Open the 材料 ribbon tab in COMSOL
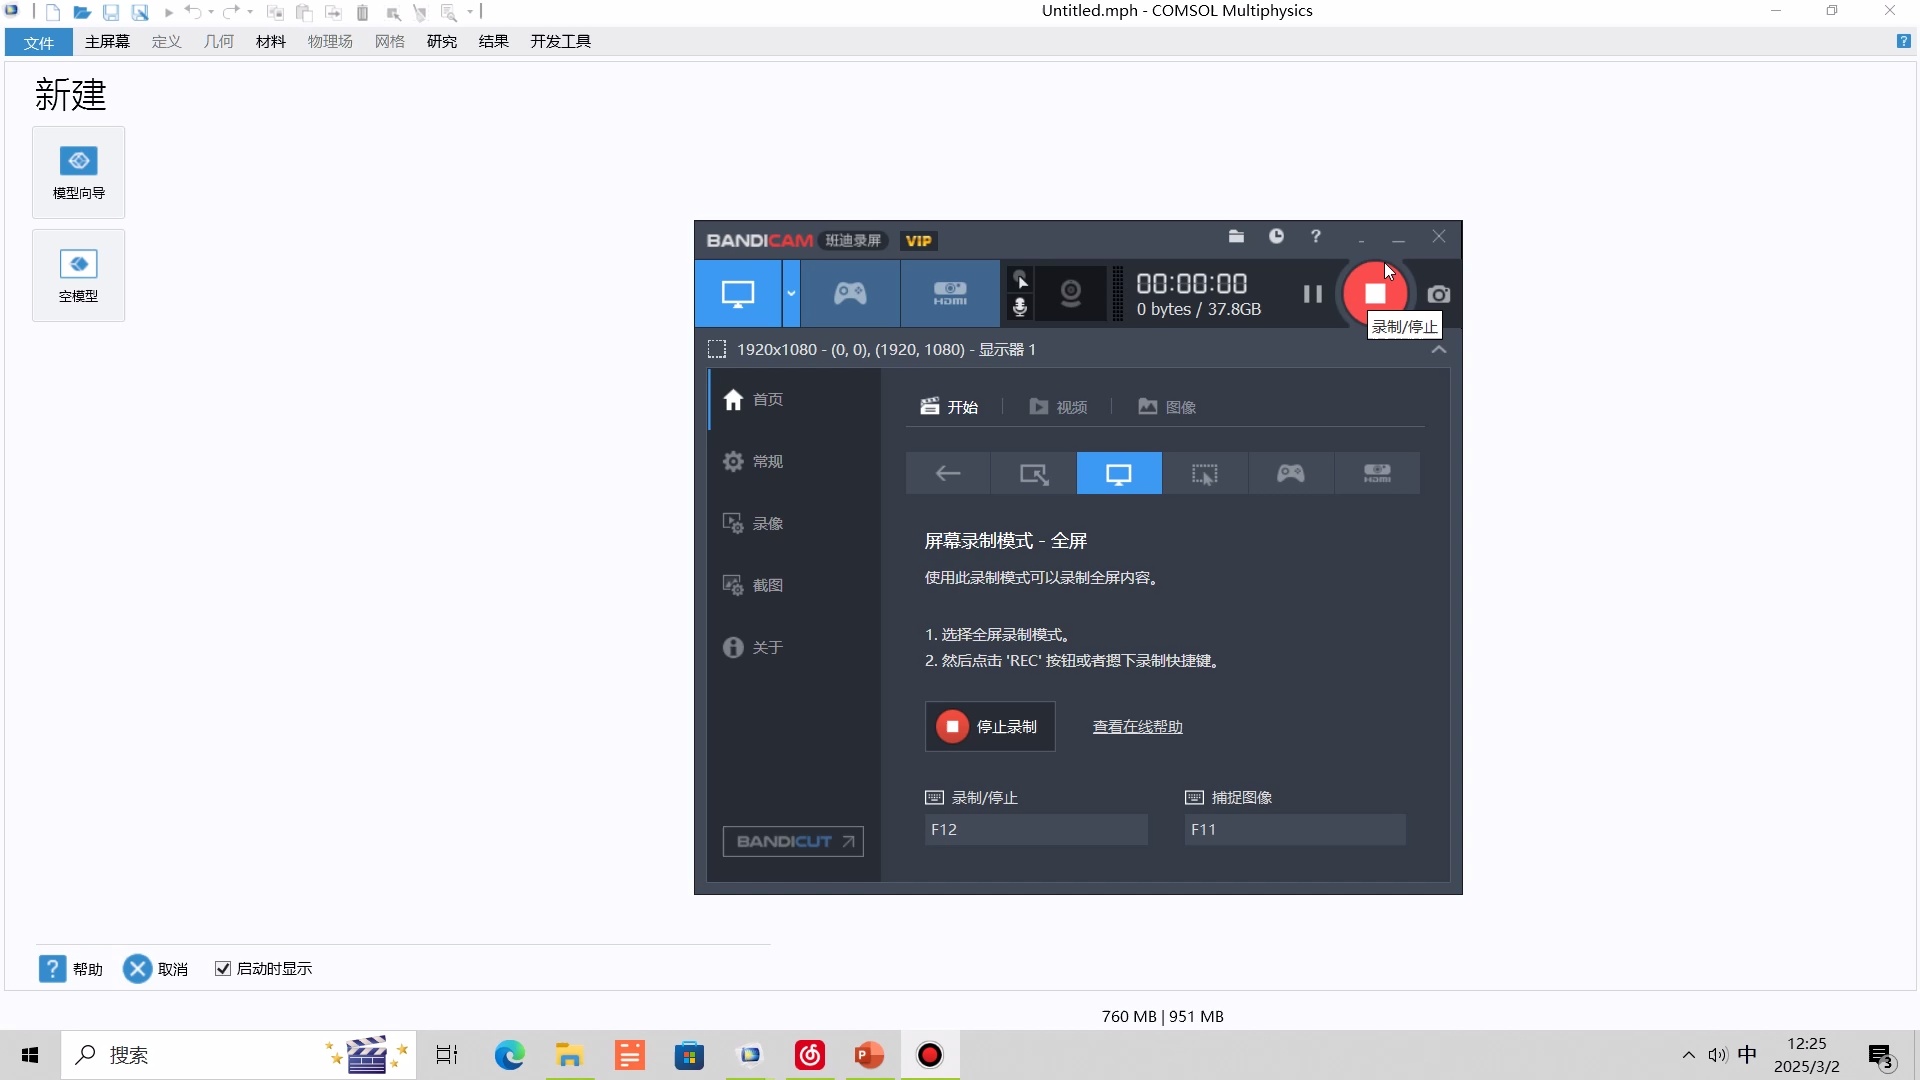 [x=270, y=42]
